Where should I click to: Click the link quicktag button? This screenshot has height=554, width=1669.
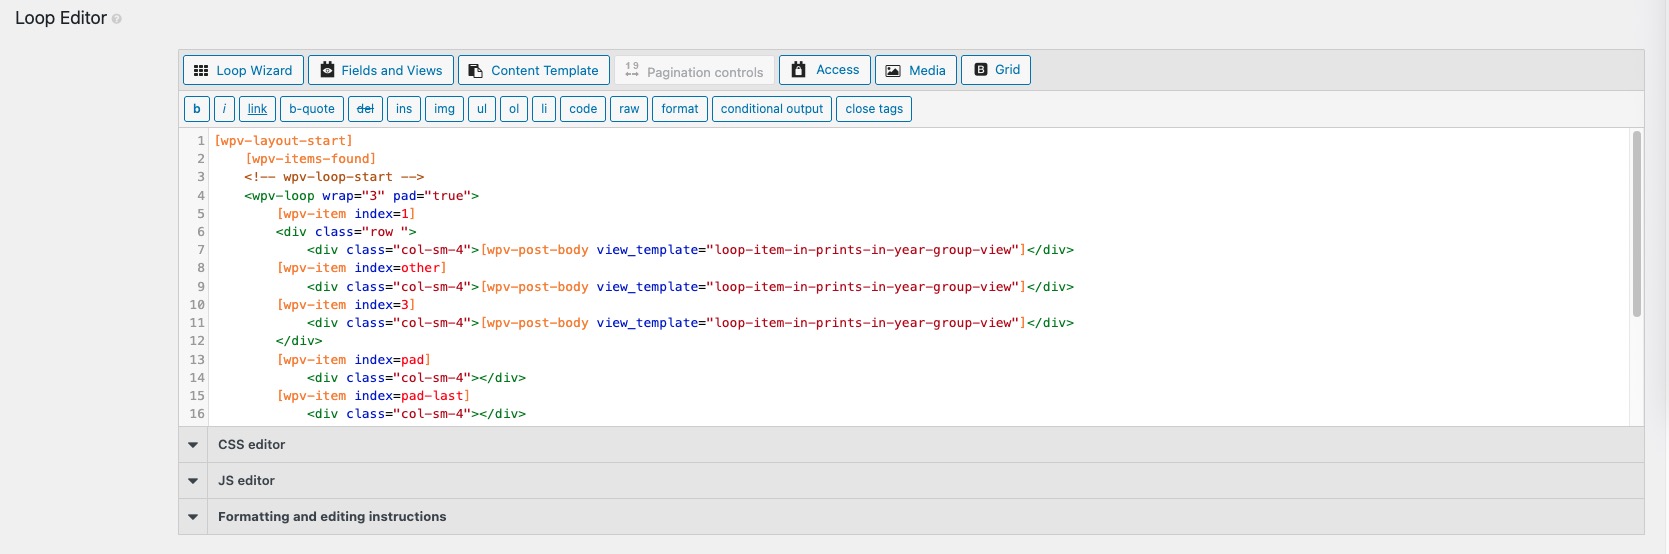tap(258, 109)
